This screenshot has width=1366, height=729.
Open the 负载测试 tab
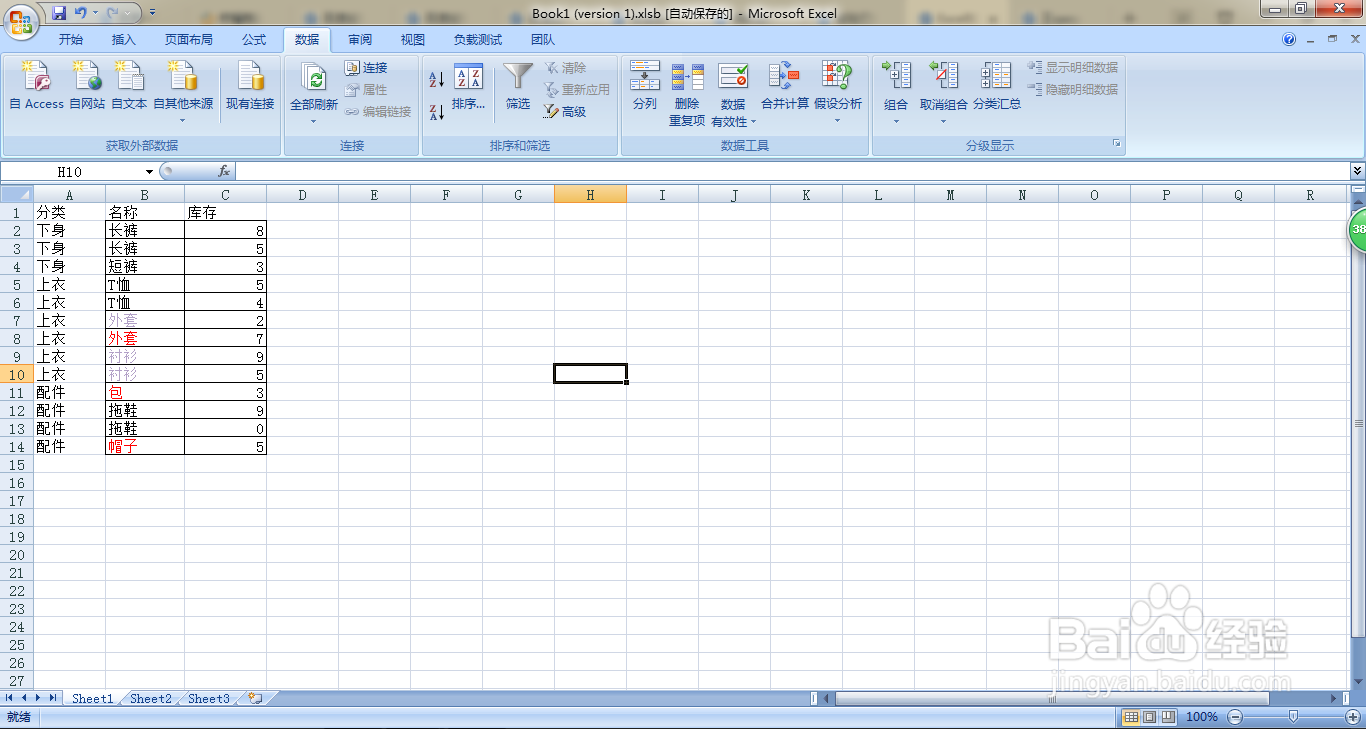coord(478,40)
